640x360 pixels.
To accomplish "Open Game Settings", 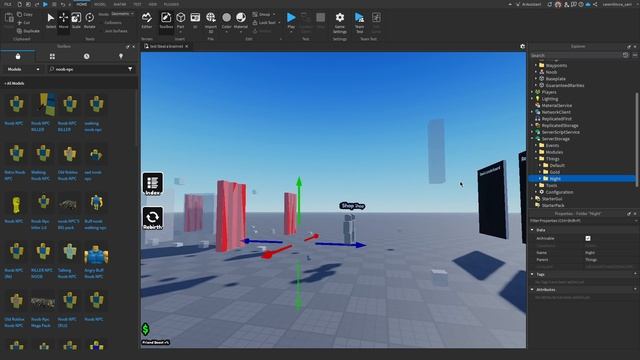I will [x=340, y=22].
